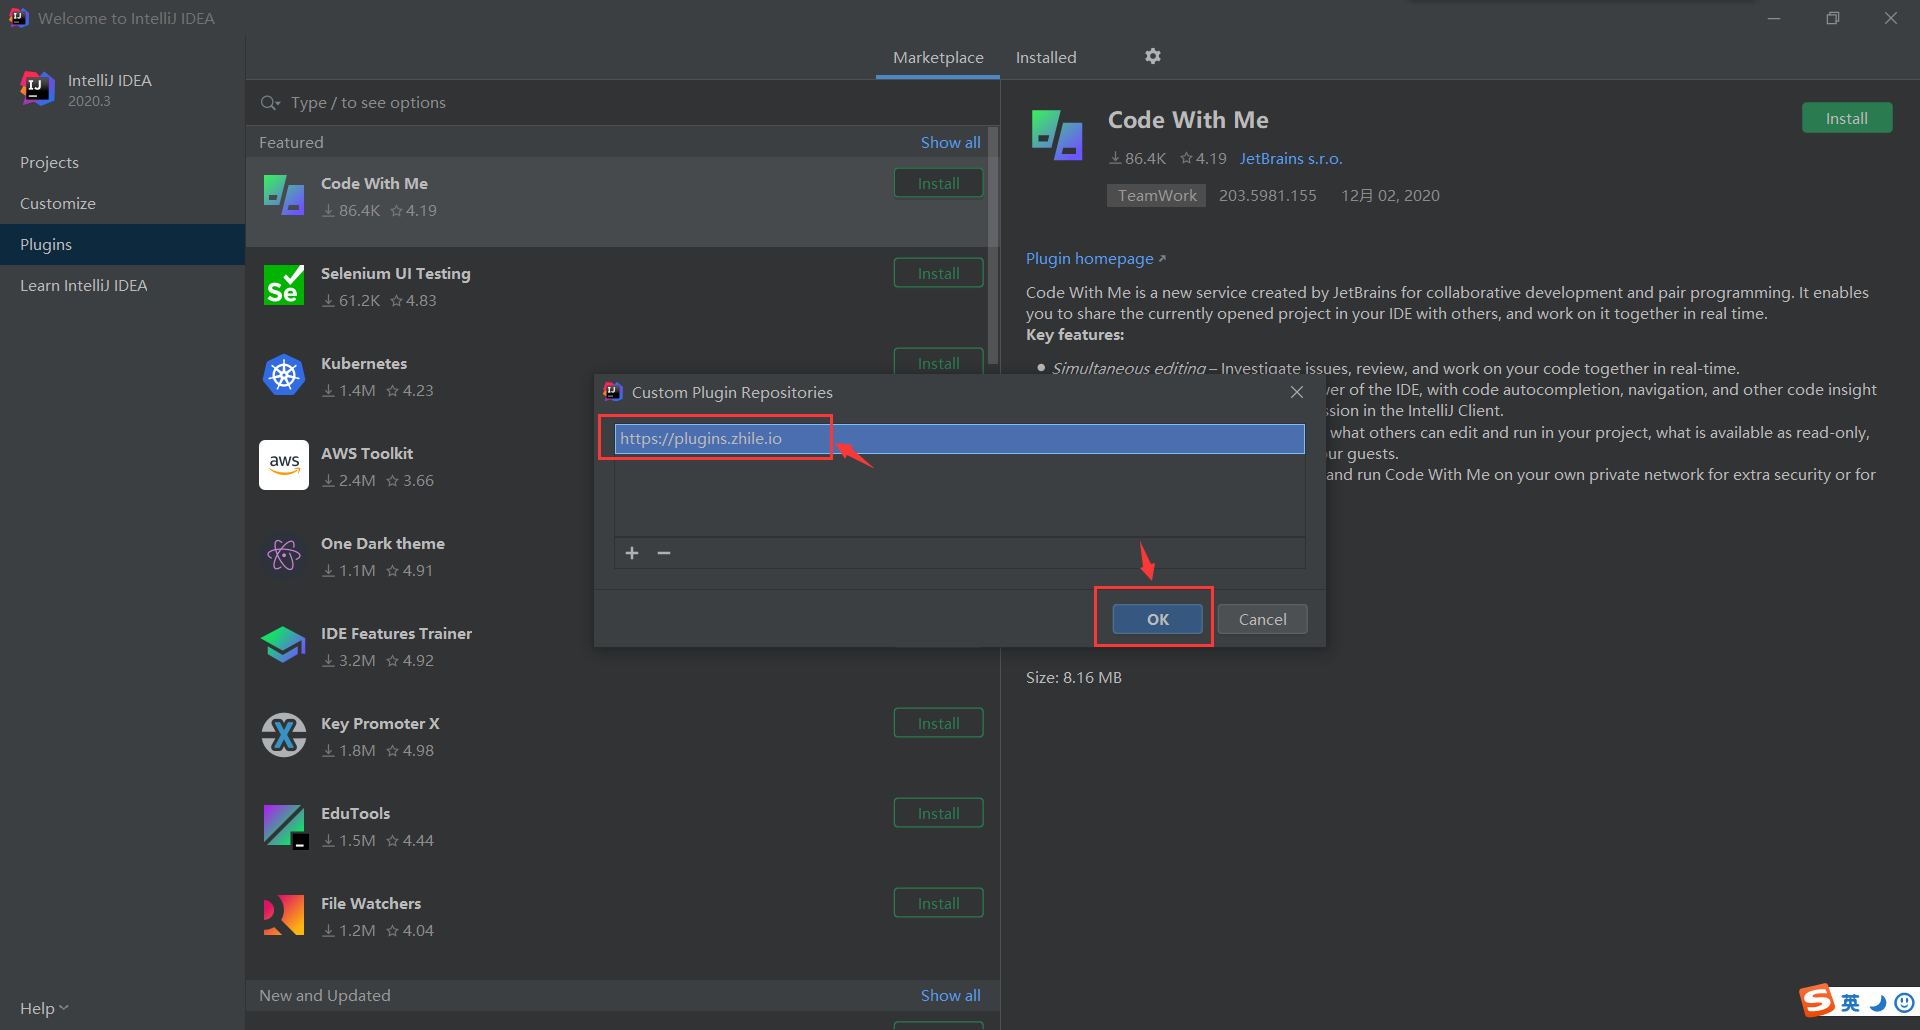Click the EduTools plugin icon

[284, 826]
